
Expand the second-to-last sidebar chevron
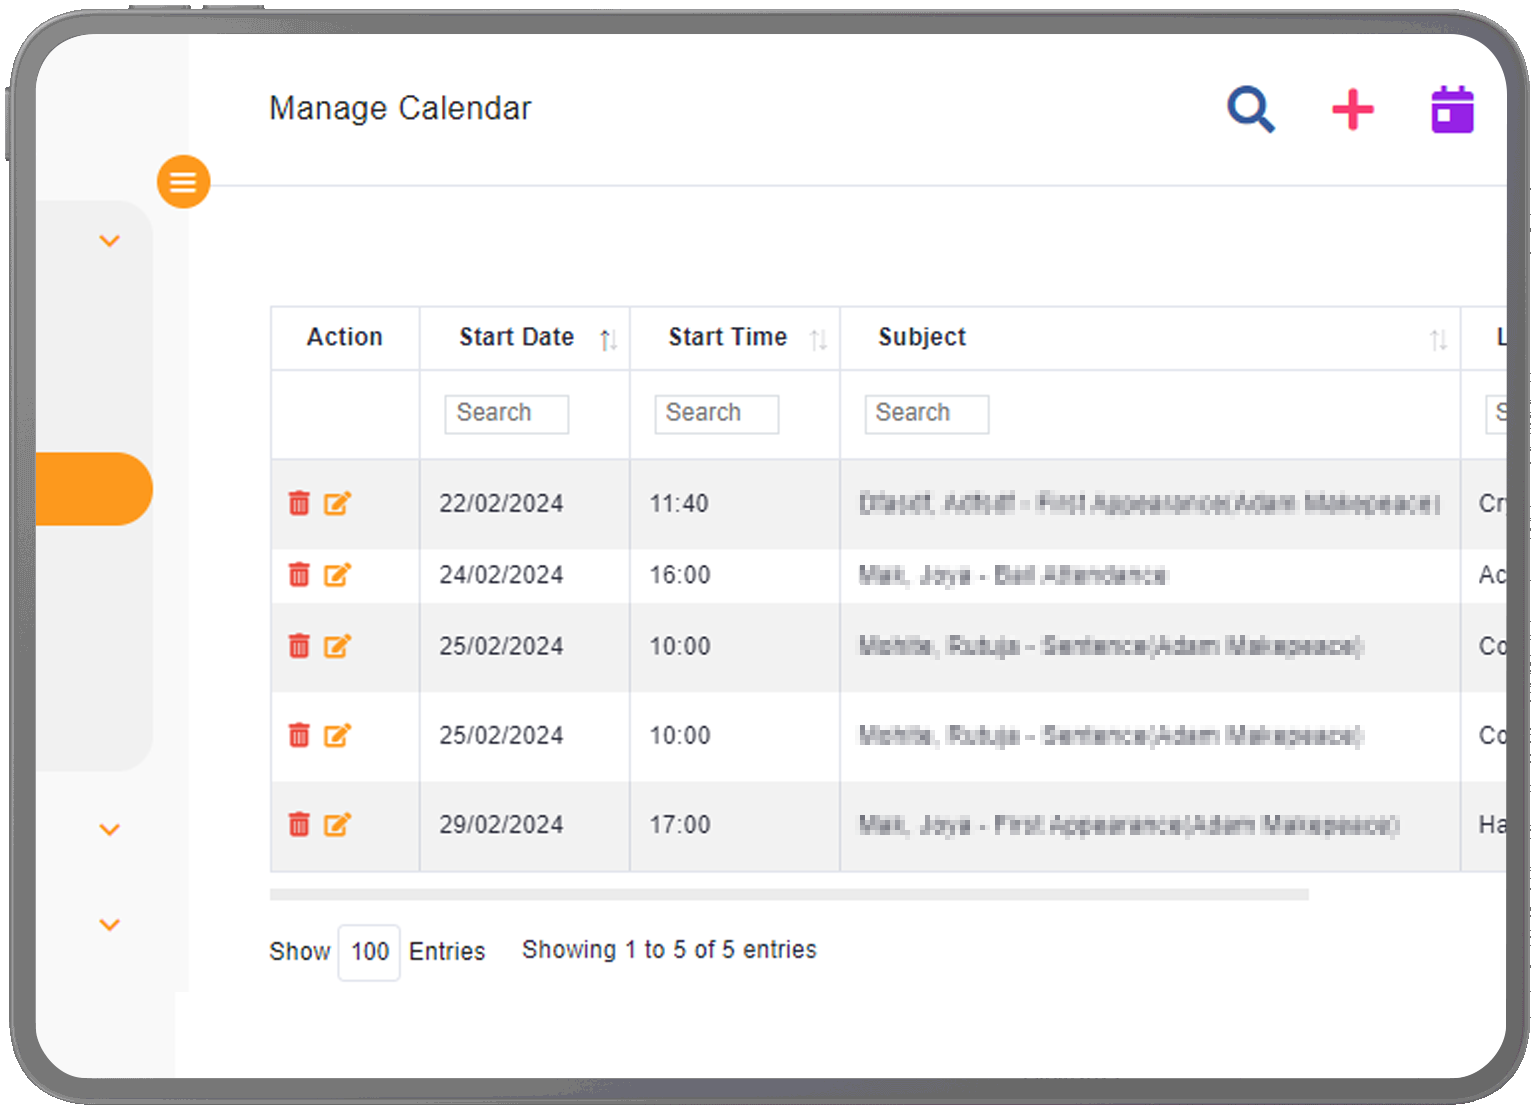pyautogui.click(x=110, y=830)
